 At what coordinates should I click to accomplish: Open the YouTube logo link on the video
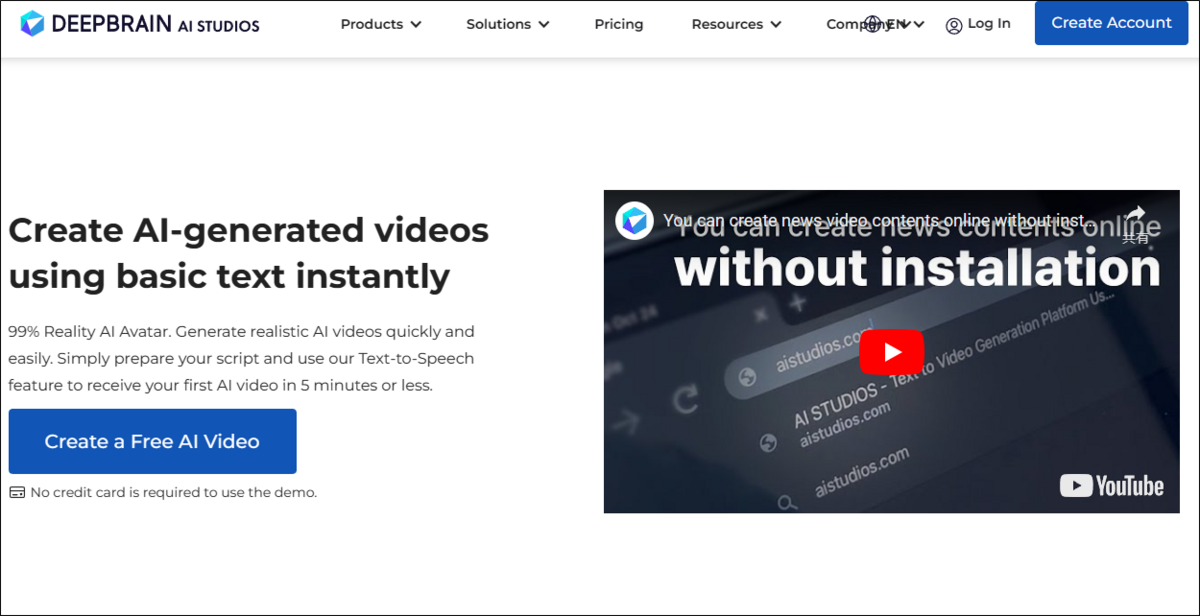(x=1112, y=486)
